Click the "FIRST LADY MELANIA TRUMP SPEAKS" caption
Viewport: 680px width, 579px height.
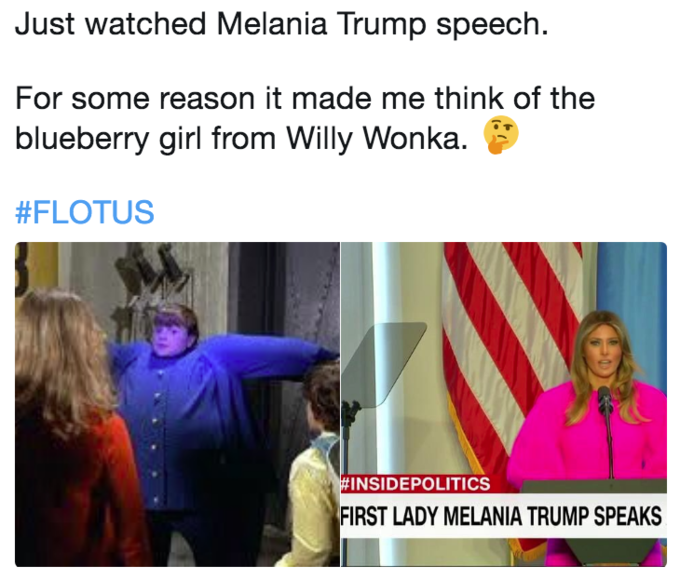click(x=501, y=516)
